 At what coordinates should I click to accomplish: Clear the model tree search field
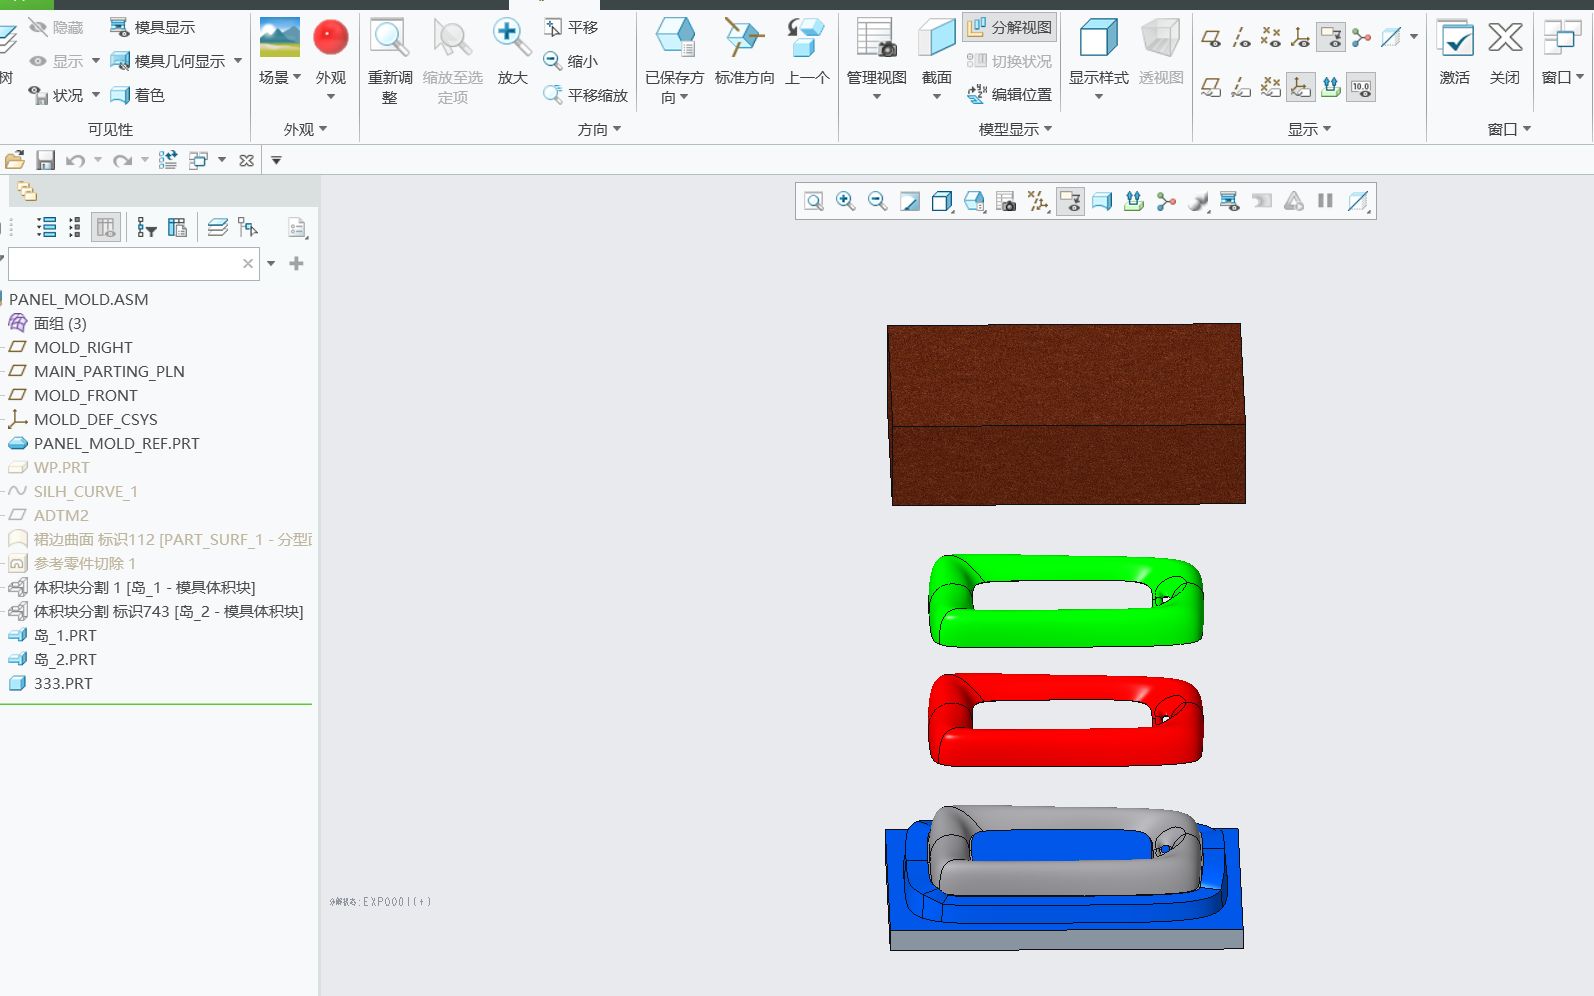[248, 264]
